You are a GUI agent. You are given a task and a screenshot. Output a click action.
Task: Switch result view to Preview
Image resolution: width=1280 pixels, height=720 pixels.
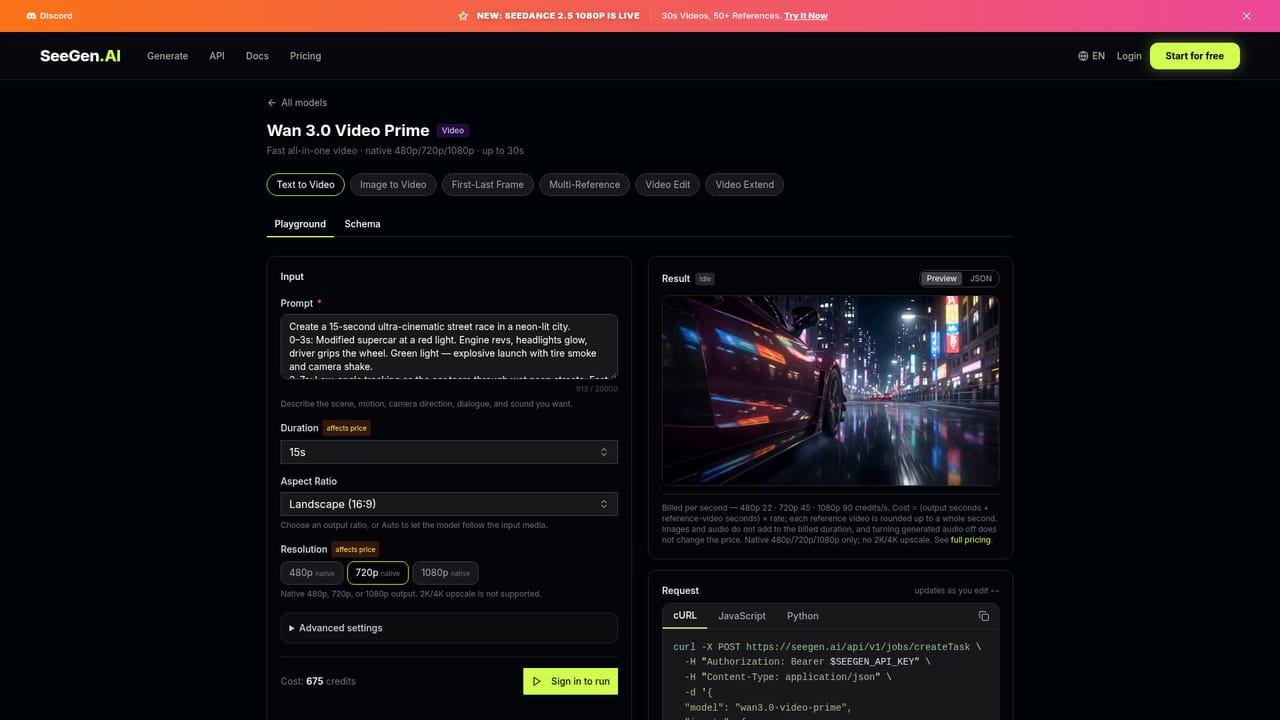click(x=941, y=279)
